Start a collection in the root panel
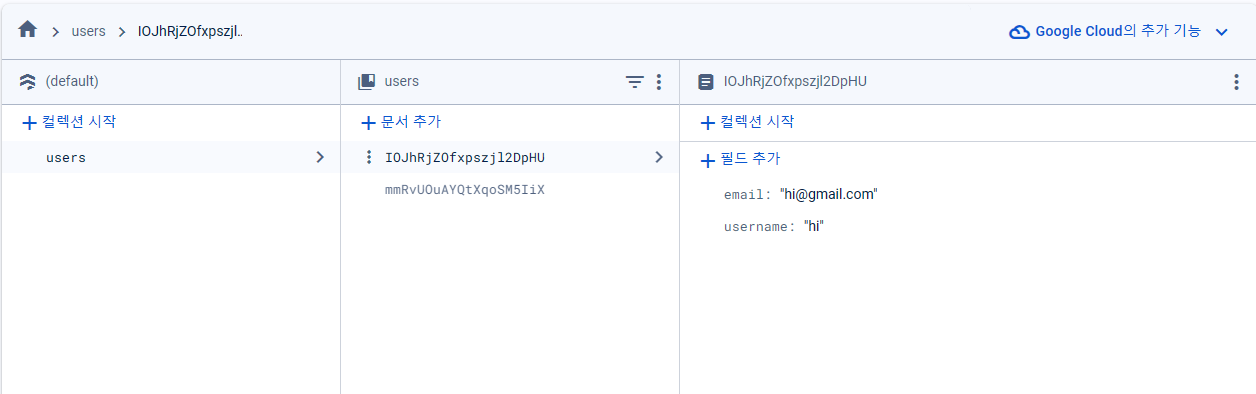Image resolution: width=1256 pixels, height=394 pixels. pyautogui.click(x=69, y=122)
